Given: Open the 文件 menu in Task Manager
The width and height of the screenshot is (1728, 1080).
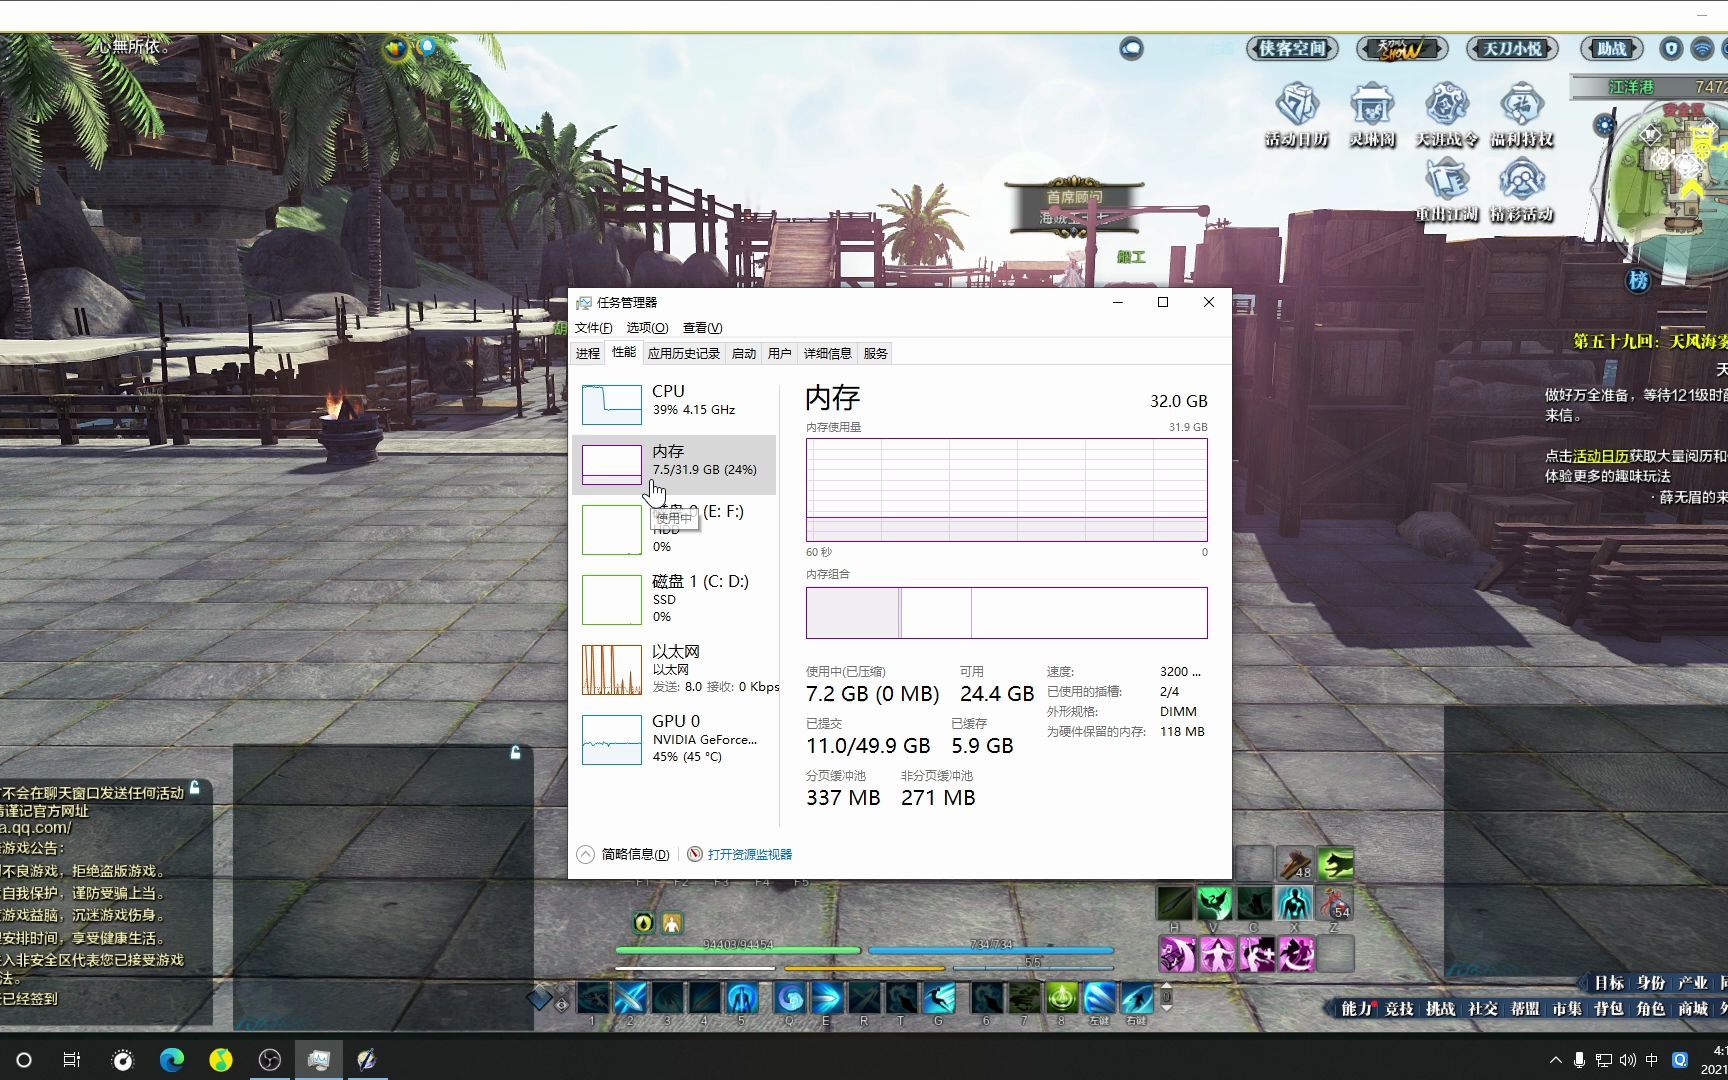Looking at the screenshot, I should tap(593, 328).
